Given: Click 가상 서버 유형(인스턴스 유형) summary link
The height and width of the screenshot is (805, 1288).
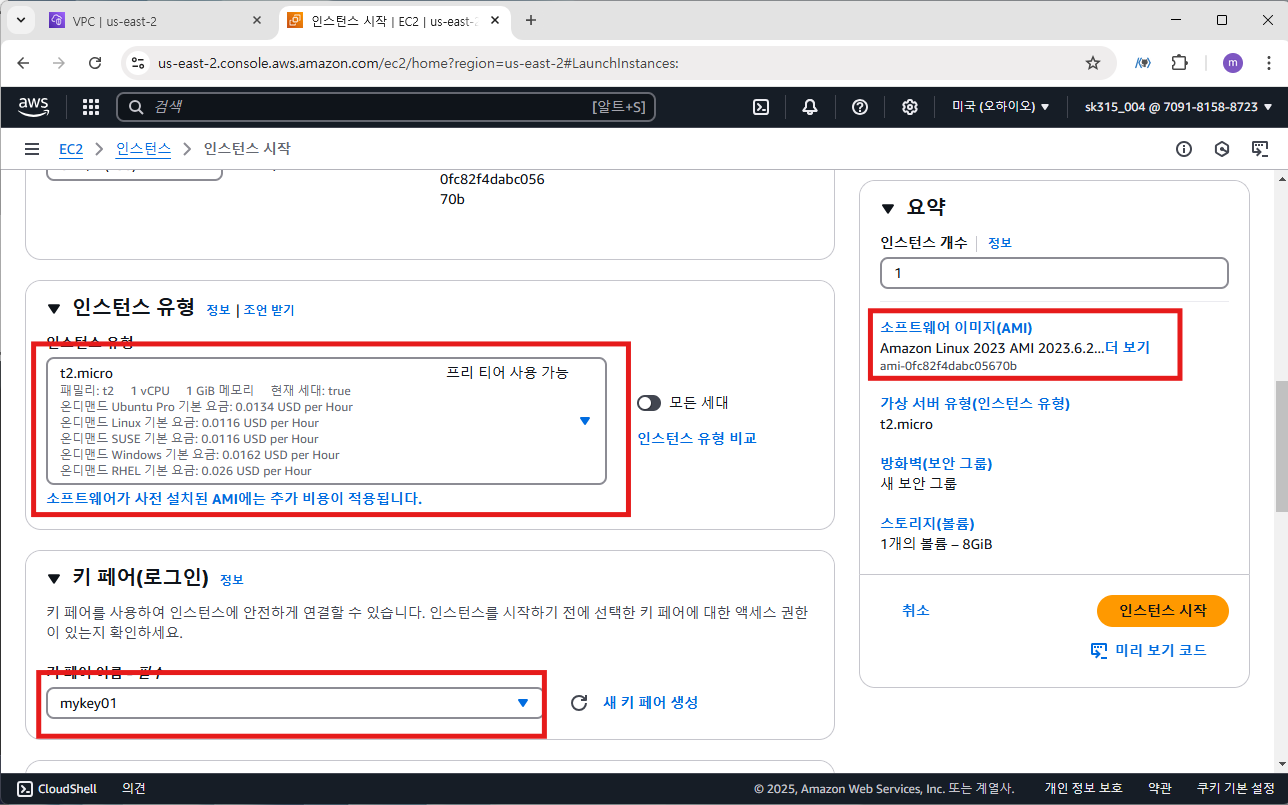Looking at the screenshot, I should [975, 403].
